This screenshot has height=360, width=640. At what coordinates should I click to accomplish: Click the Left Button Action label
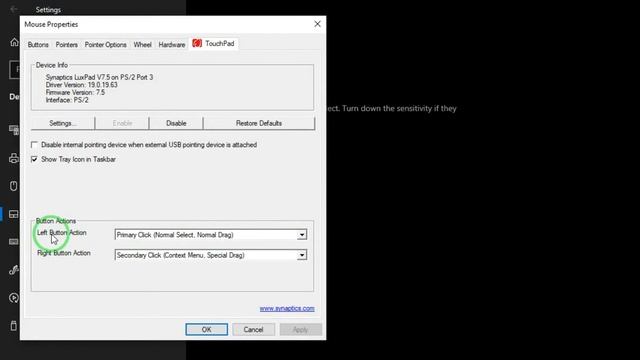pyautogui.click(x=62, y=233)
